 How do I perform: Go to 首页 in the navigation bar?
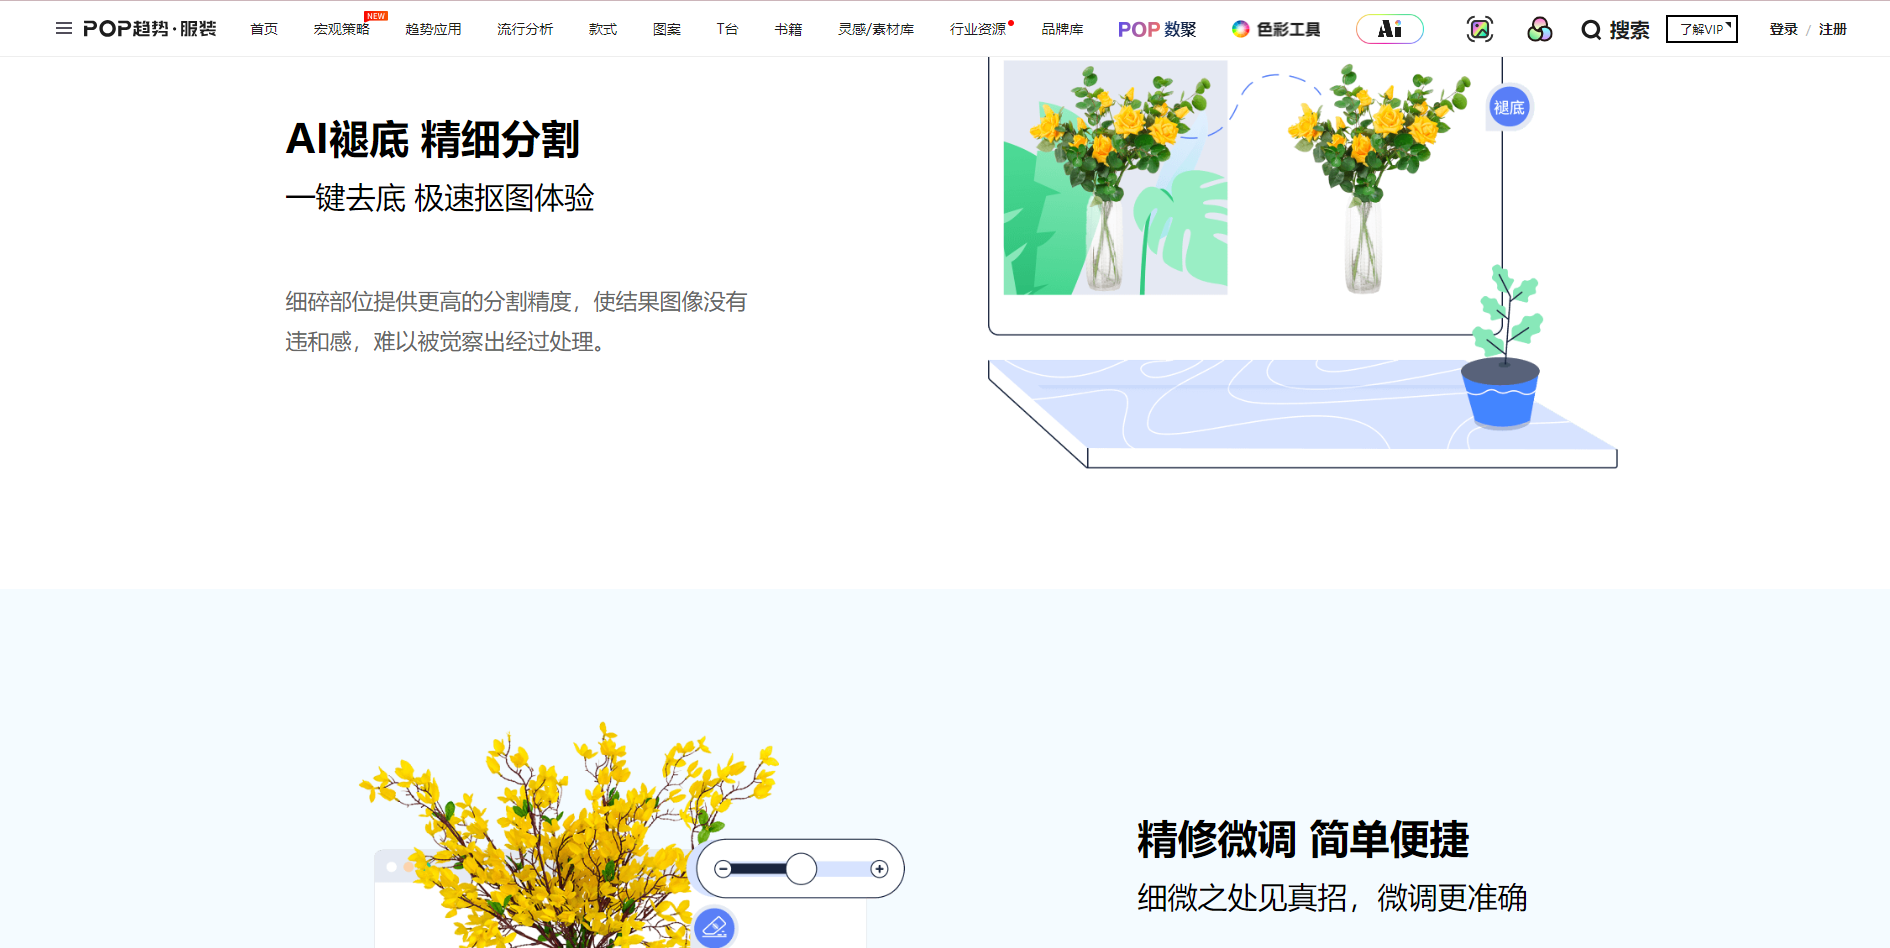point(263,29)
